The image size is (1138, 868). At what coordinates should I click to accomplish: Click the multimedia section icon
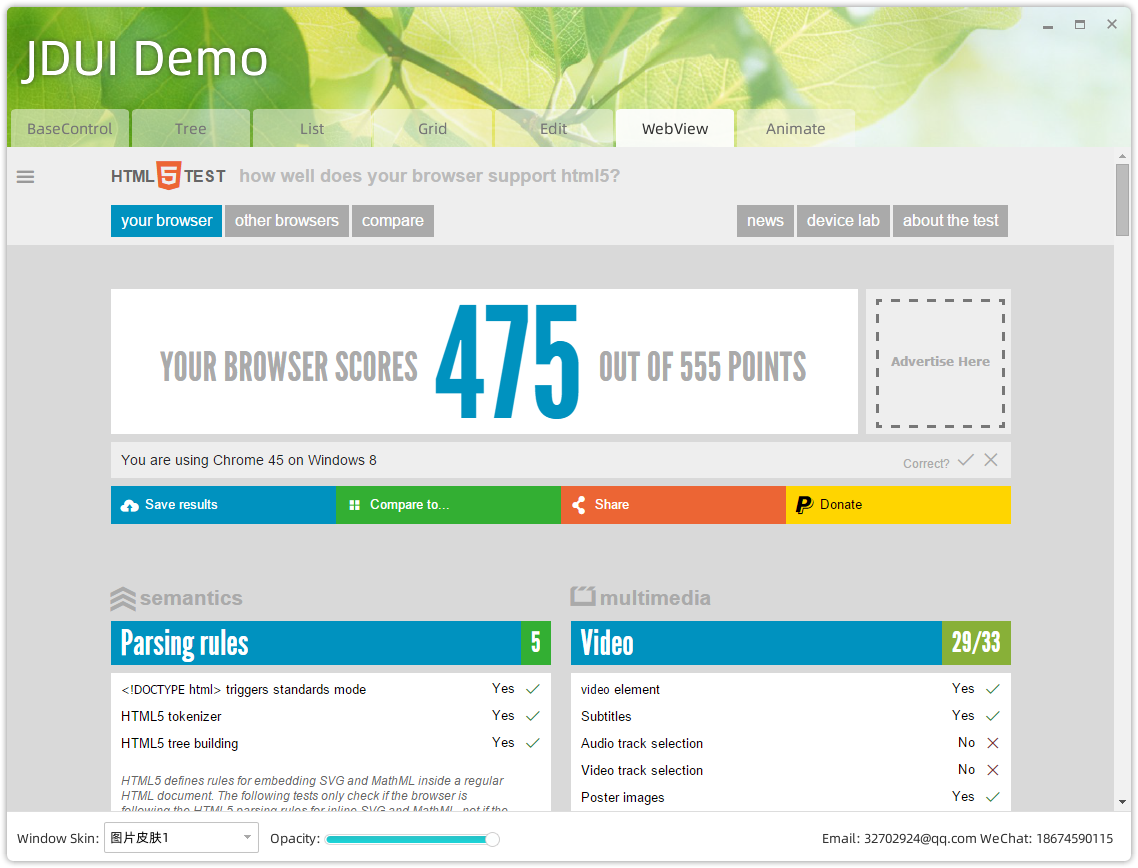point(583,597)
